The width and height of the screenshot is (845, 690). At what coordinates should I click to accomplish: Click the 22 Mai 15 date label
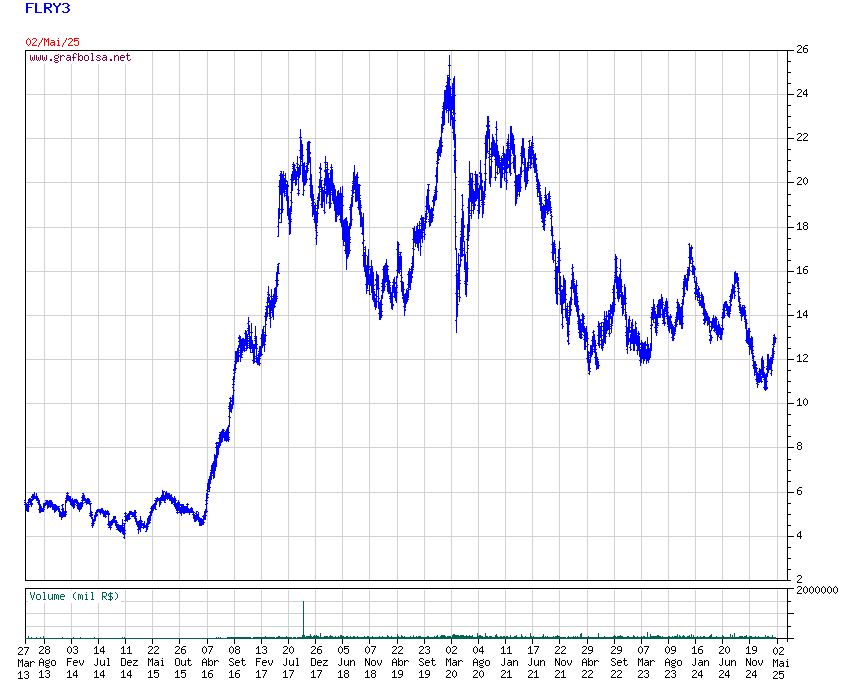pyautogui.click(x=155, y=663)
